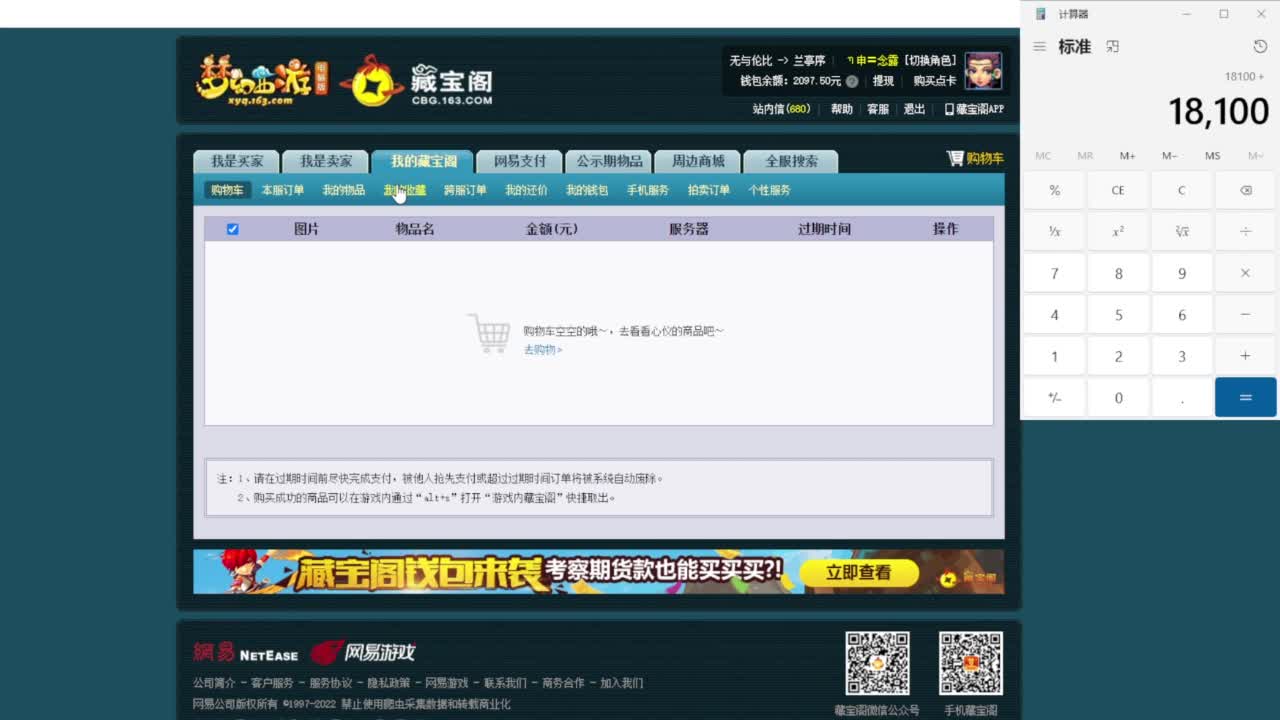The height and width of the screenshot is (720, 1280).
Task: Click the Calculator reciprocal 1/x key
Action: [x=1054, y=231]
